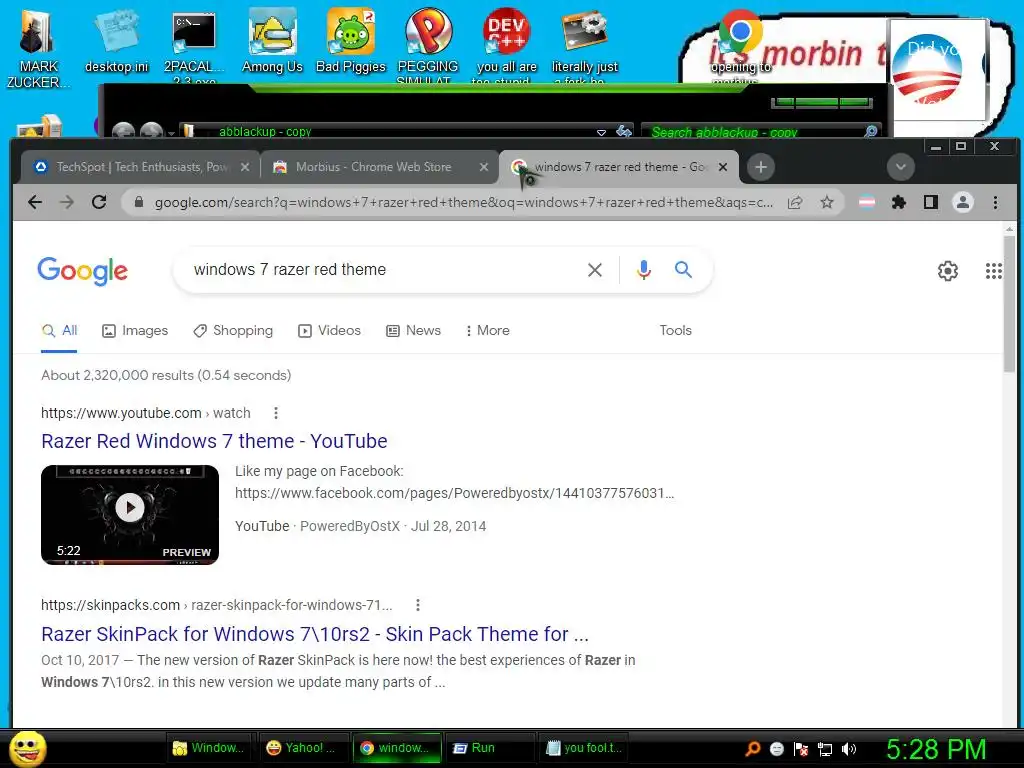Open options for the skinpacks.com result
The image size is (1024, 768).
tap(418, 605)
